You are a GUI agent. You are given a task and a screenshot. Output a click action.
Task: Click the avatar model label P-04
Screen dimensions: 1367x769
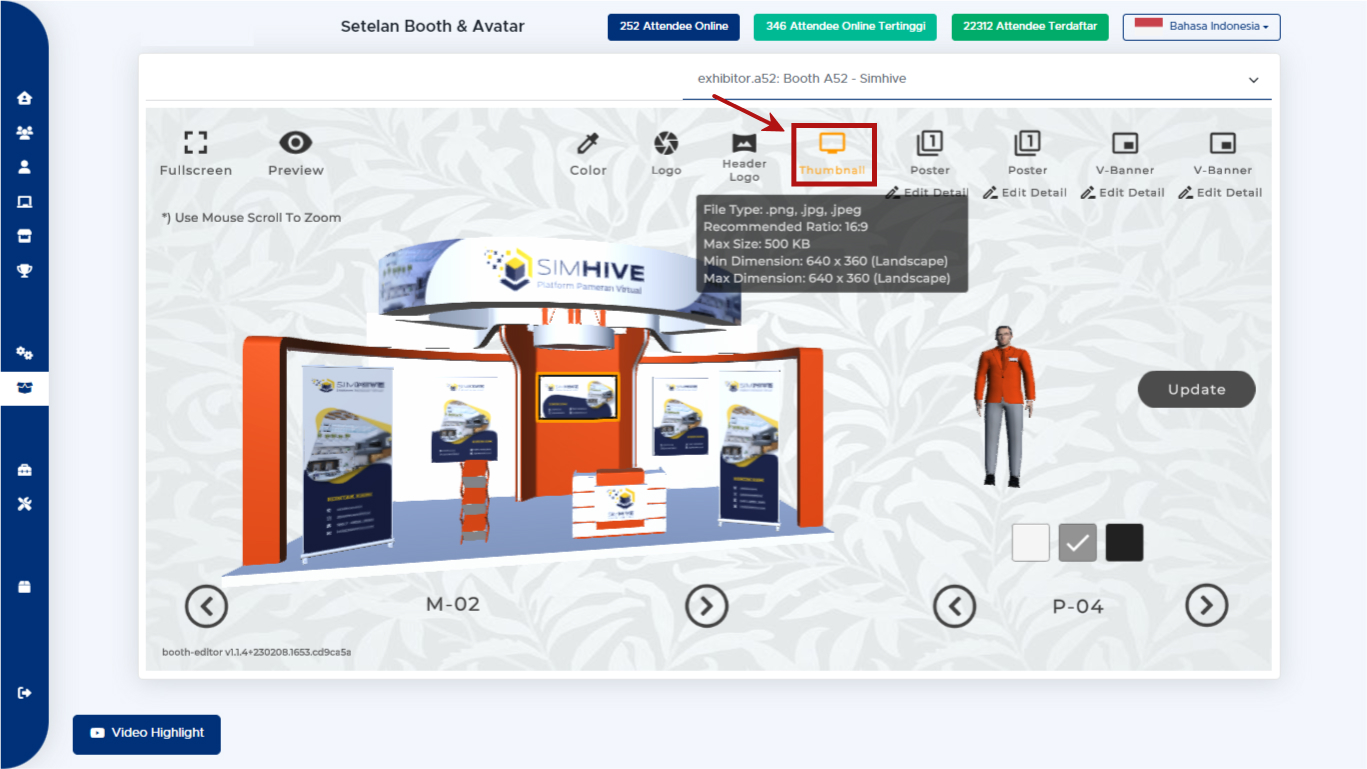pyautogui.click(x=1078, y=607)
